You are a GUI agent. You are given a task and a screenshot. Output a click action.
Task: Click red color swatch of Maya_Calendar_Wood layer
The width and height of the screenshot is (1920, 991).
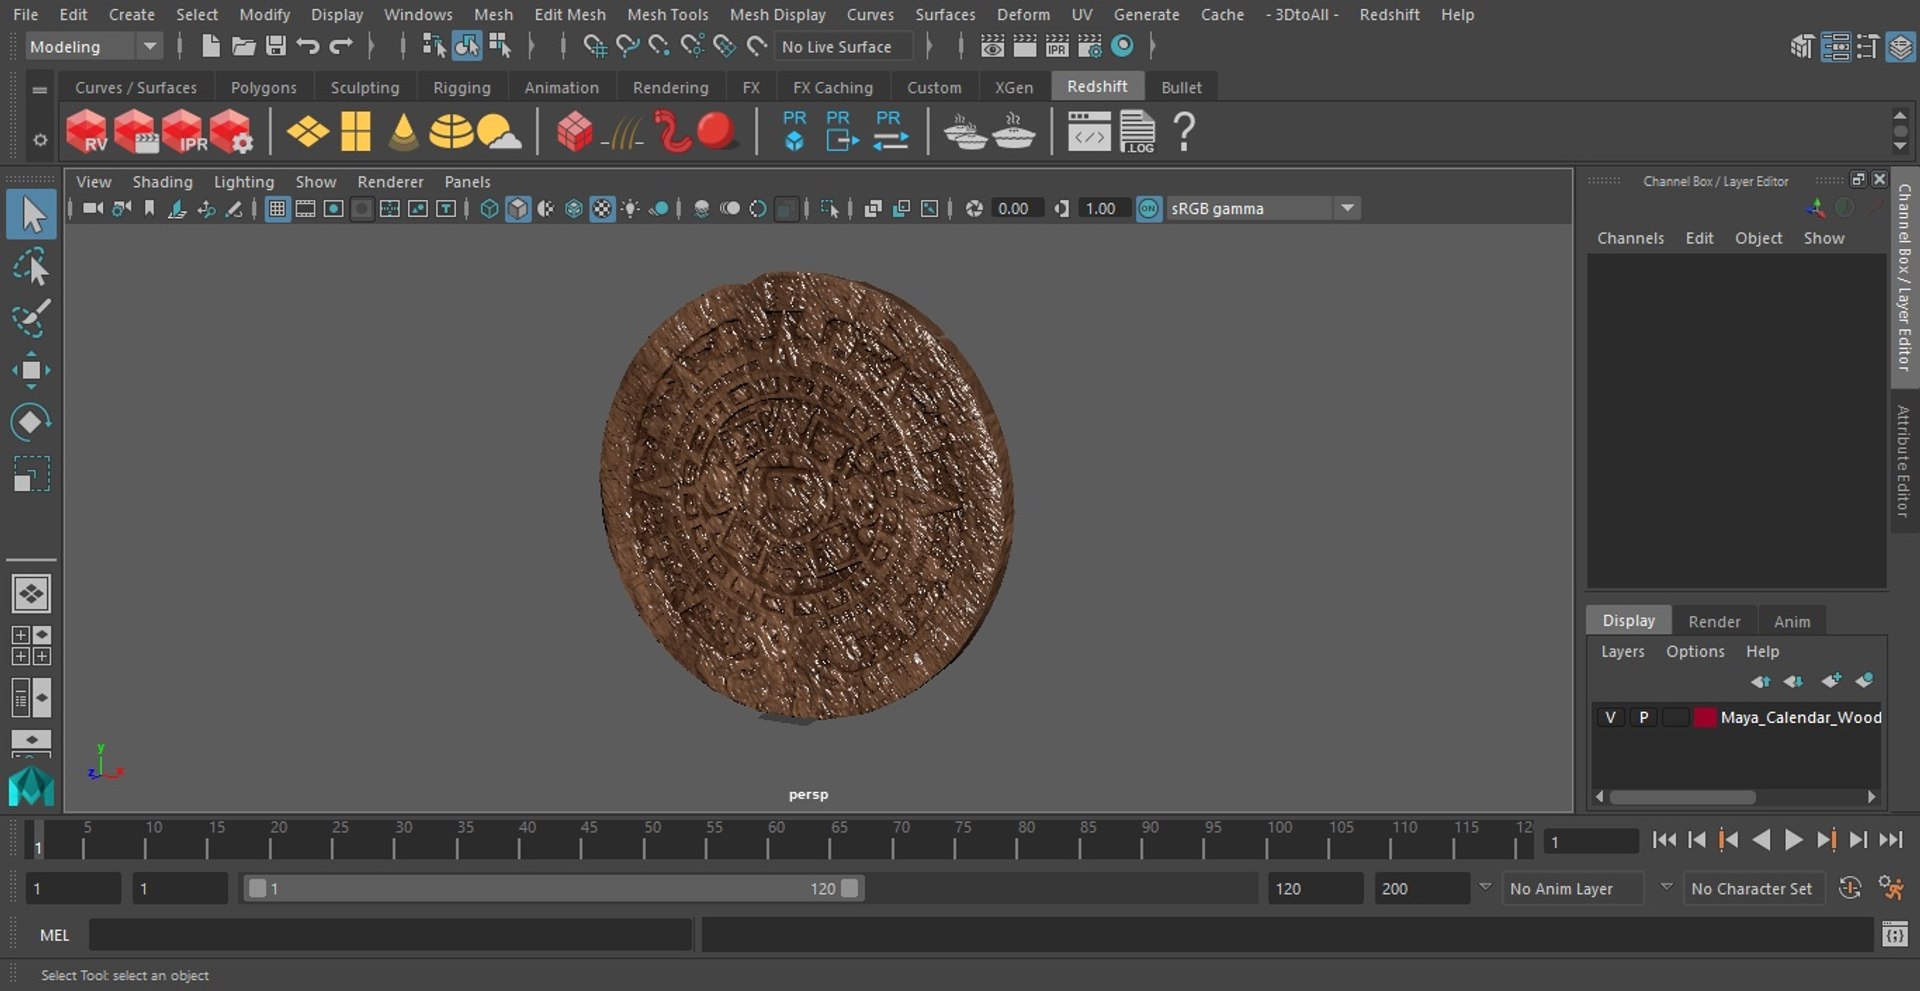(1705, 717)
